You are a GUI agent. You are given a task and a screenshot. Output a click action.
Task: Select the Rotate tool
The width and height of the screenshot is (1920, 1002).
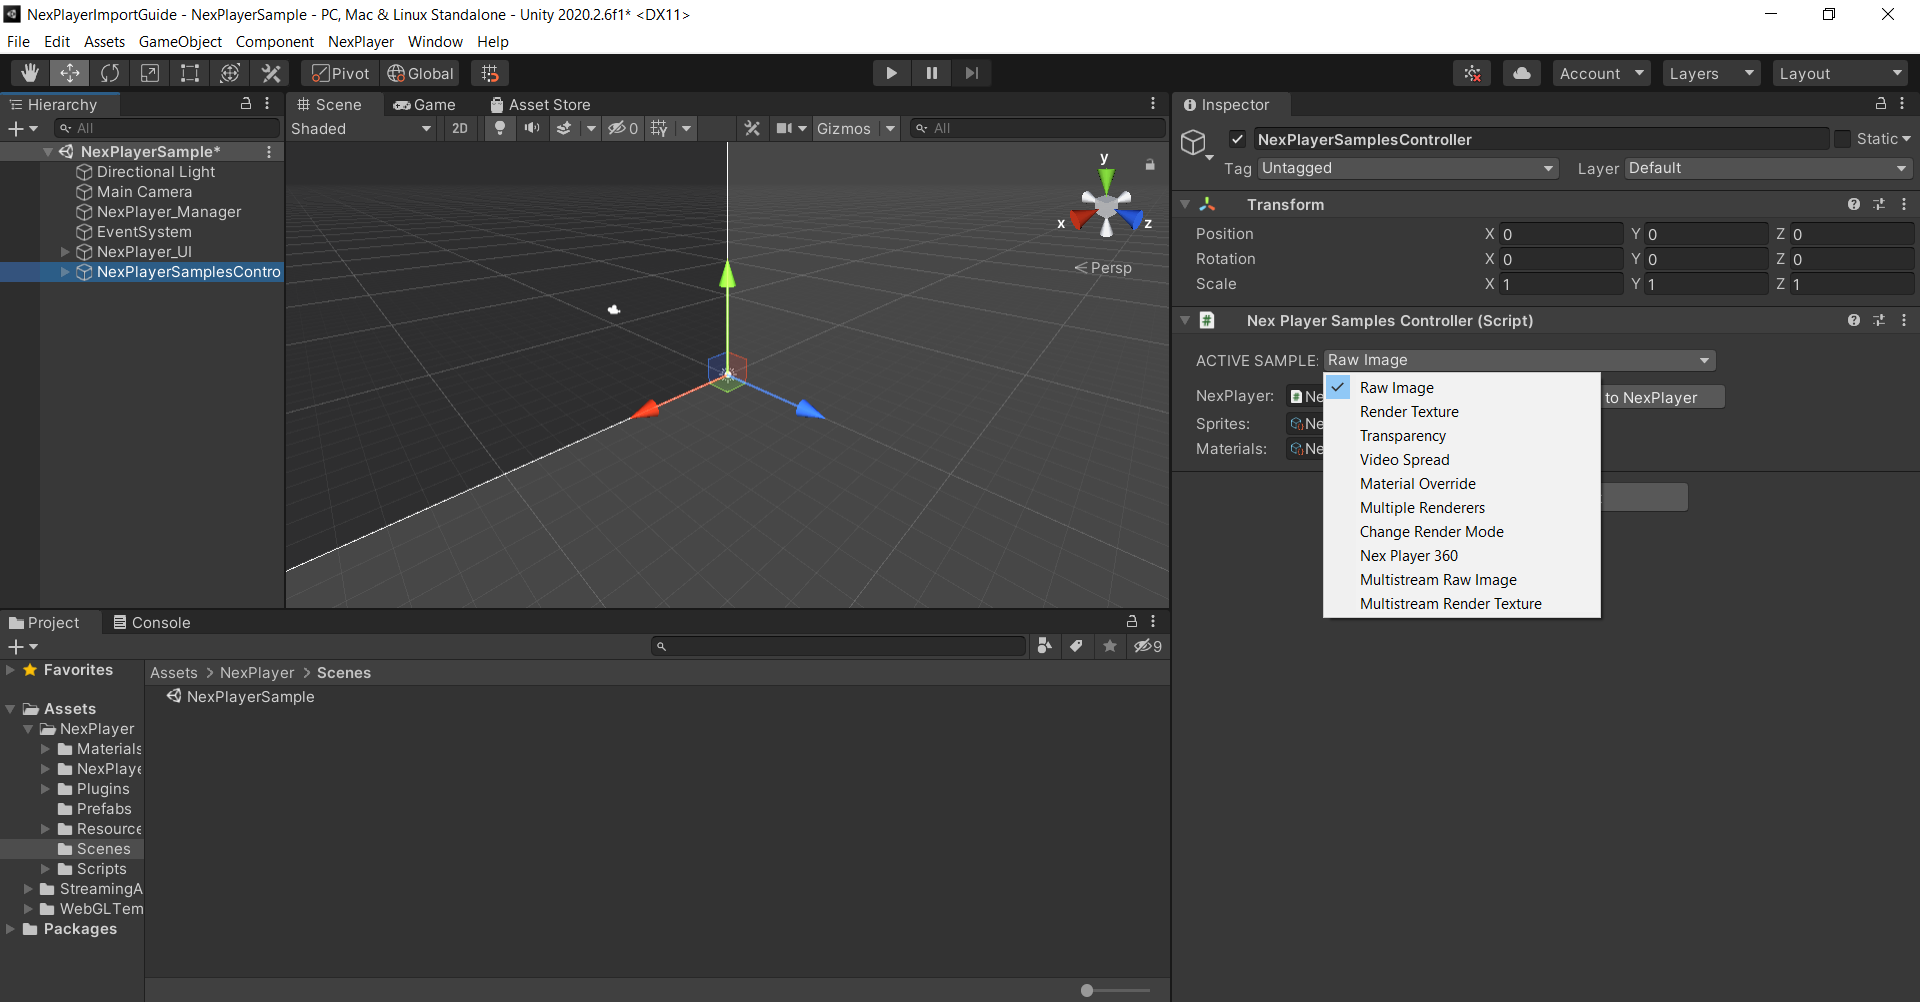point(110,73)
